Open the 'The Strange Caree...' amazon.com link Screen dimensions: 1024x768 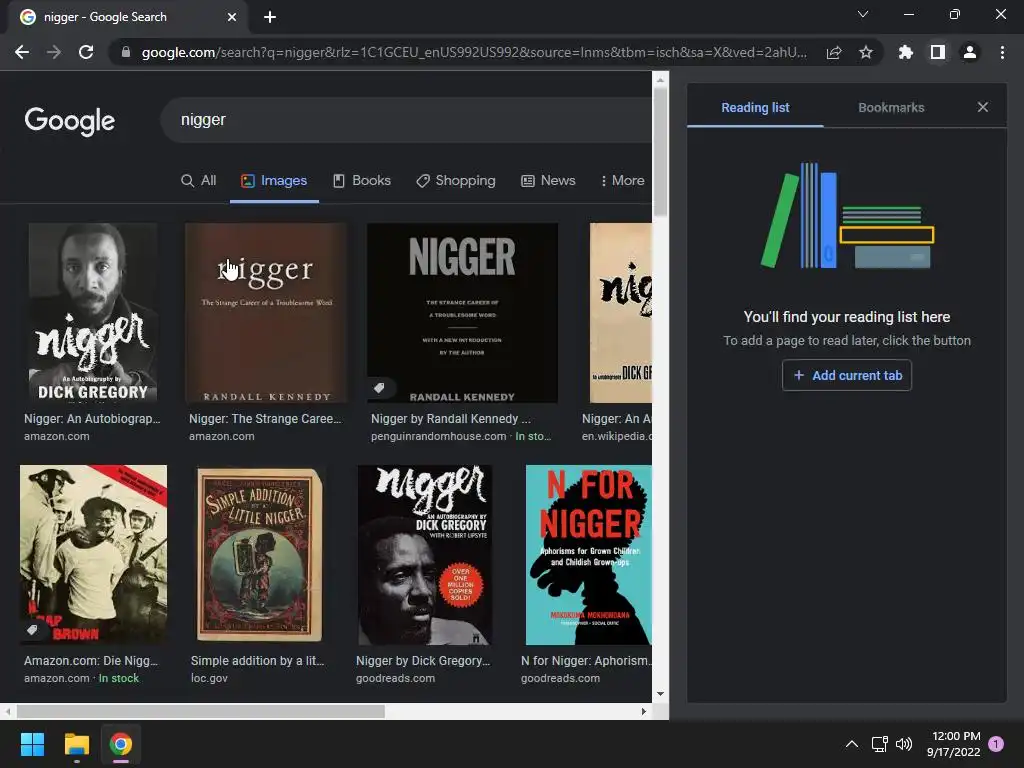[x=265, y=419]
